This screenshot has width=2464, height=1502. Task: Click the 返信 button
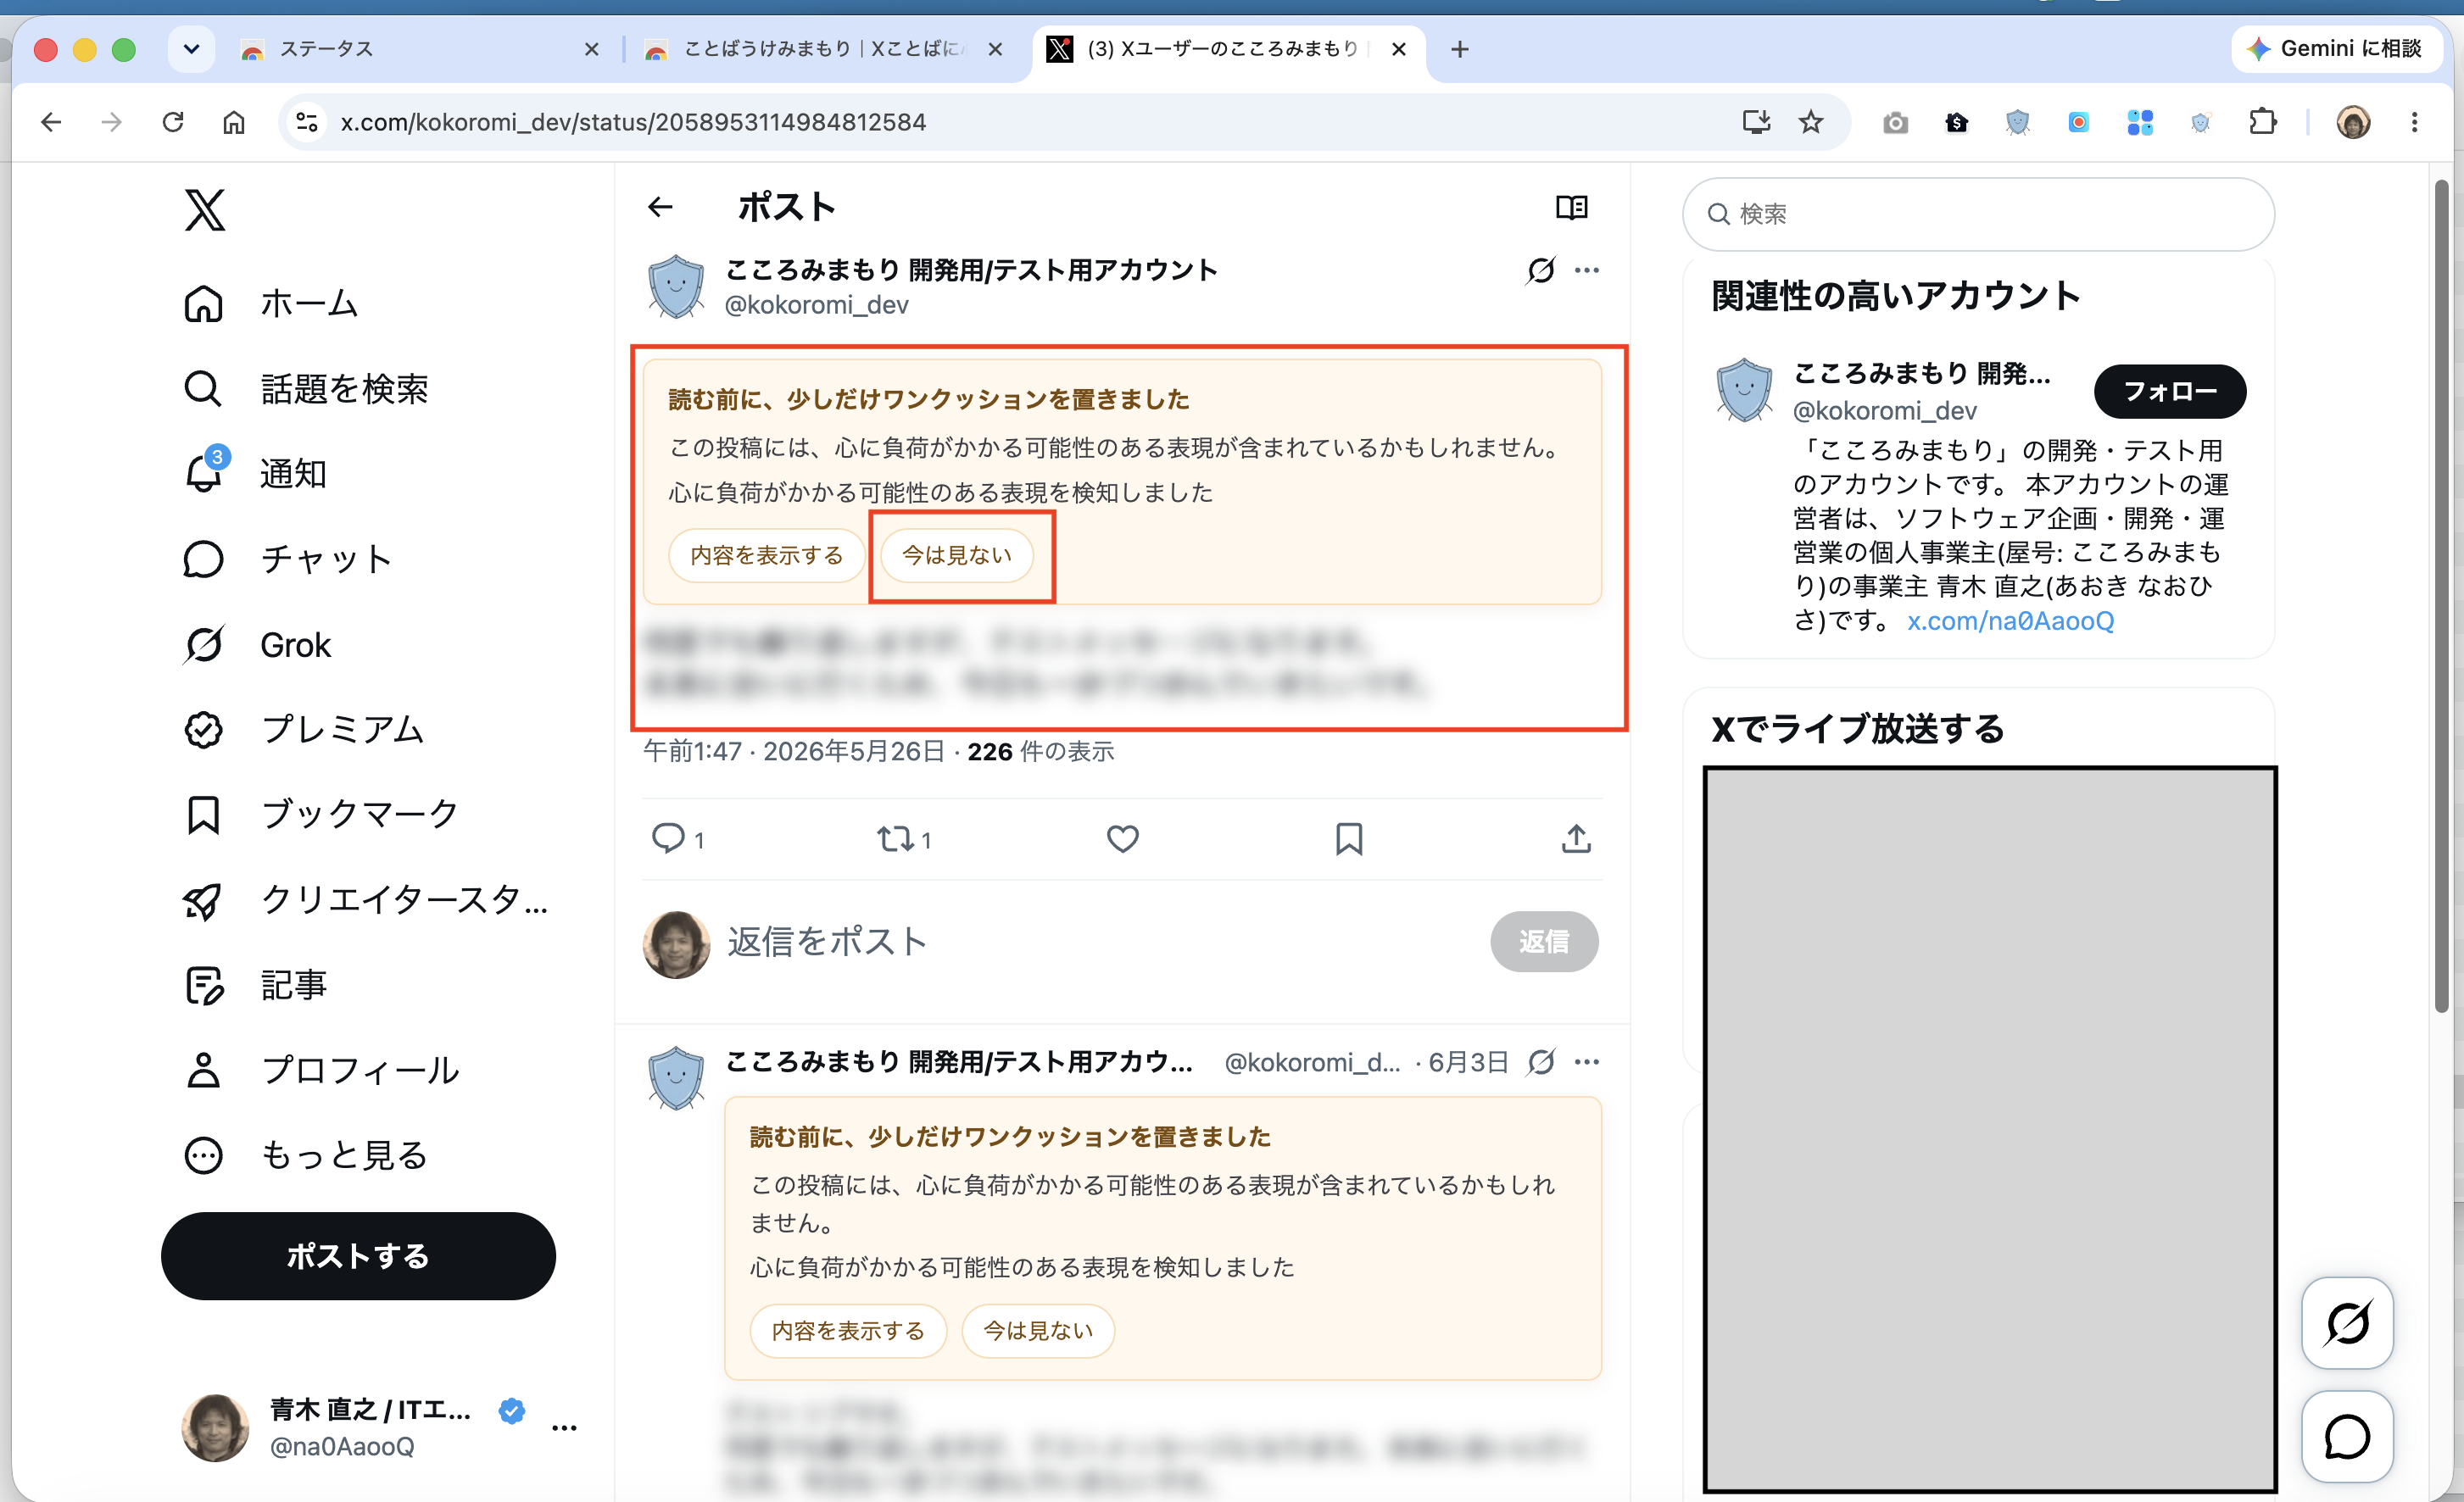1544,941
